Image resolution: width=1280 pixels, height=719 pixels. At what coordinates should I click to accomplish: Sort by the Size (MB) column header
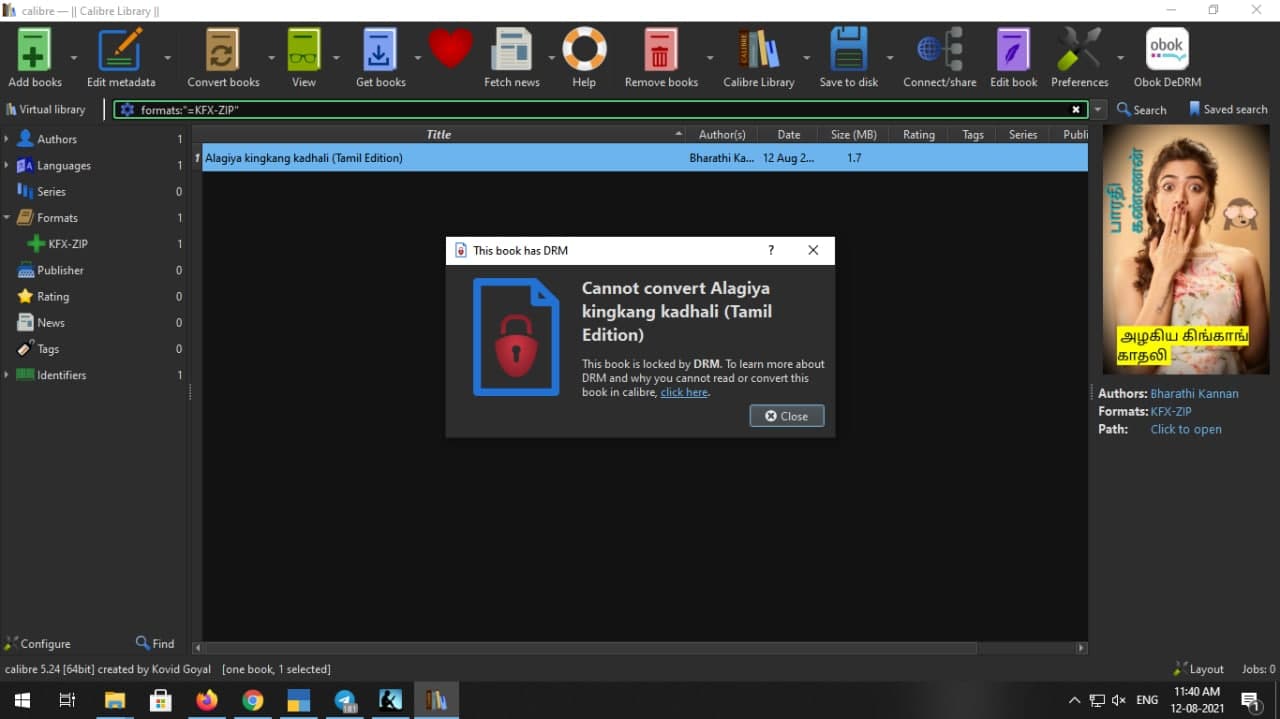(853, 134)
